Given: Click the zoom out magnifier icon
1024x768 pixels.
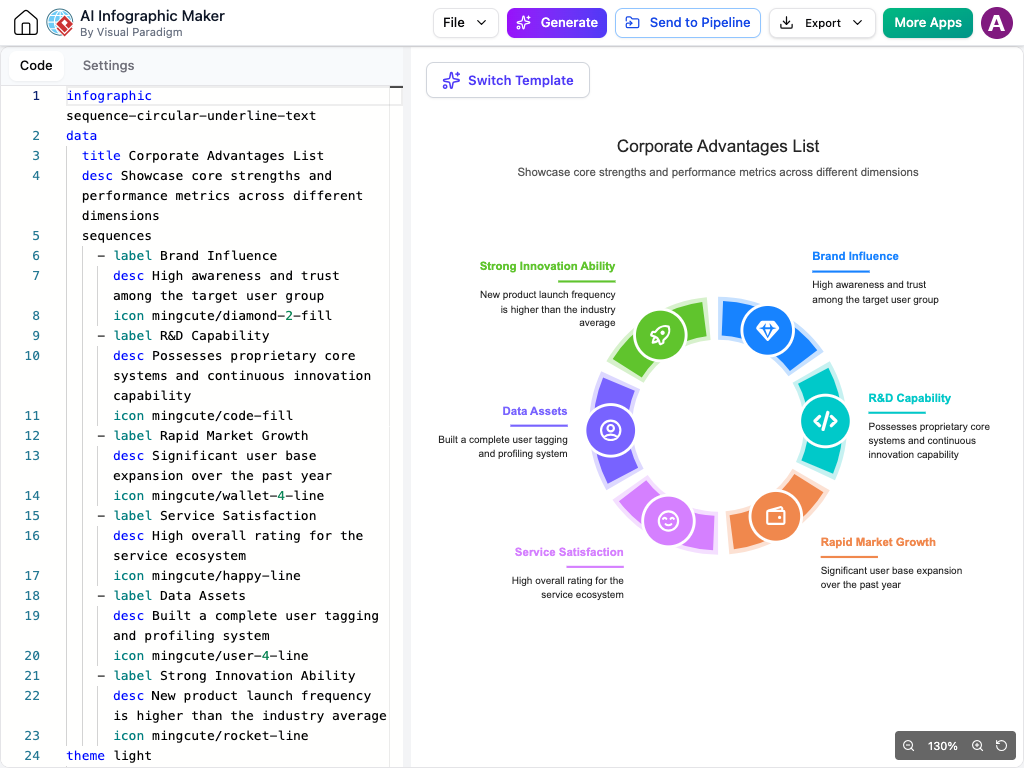Looking at the screenshot, I should click(x=908, y=746).
